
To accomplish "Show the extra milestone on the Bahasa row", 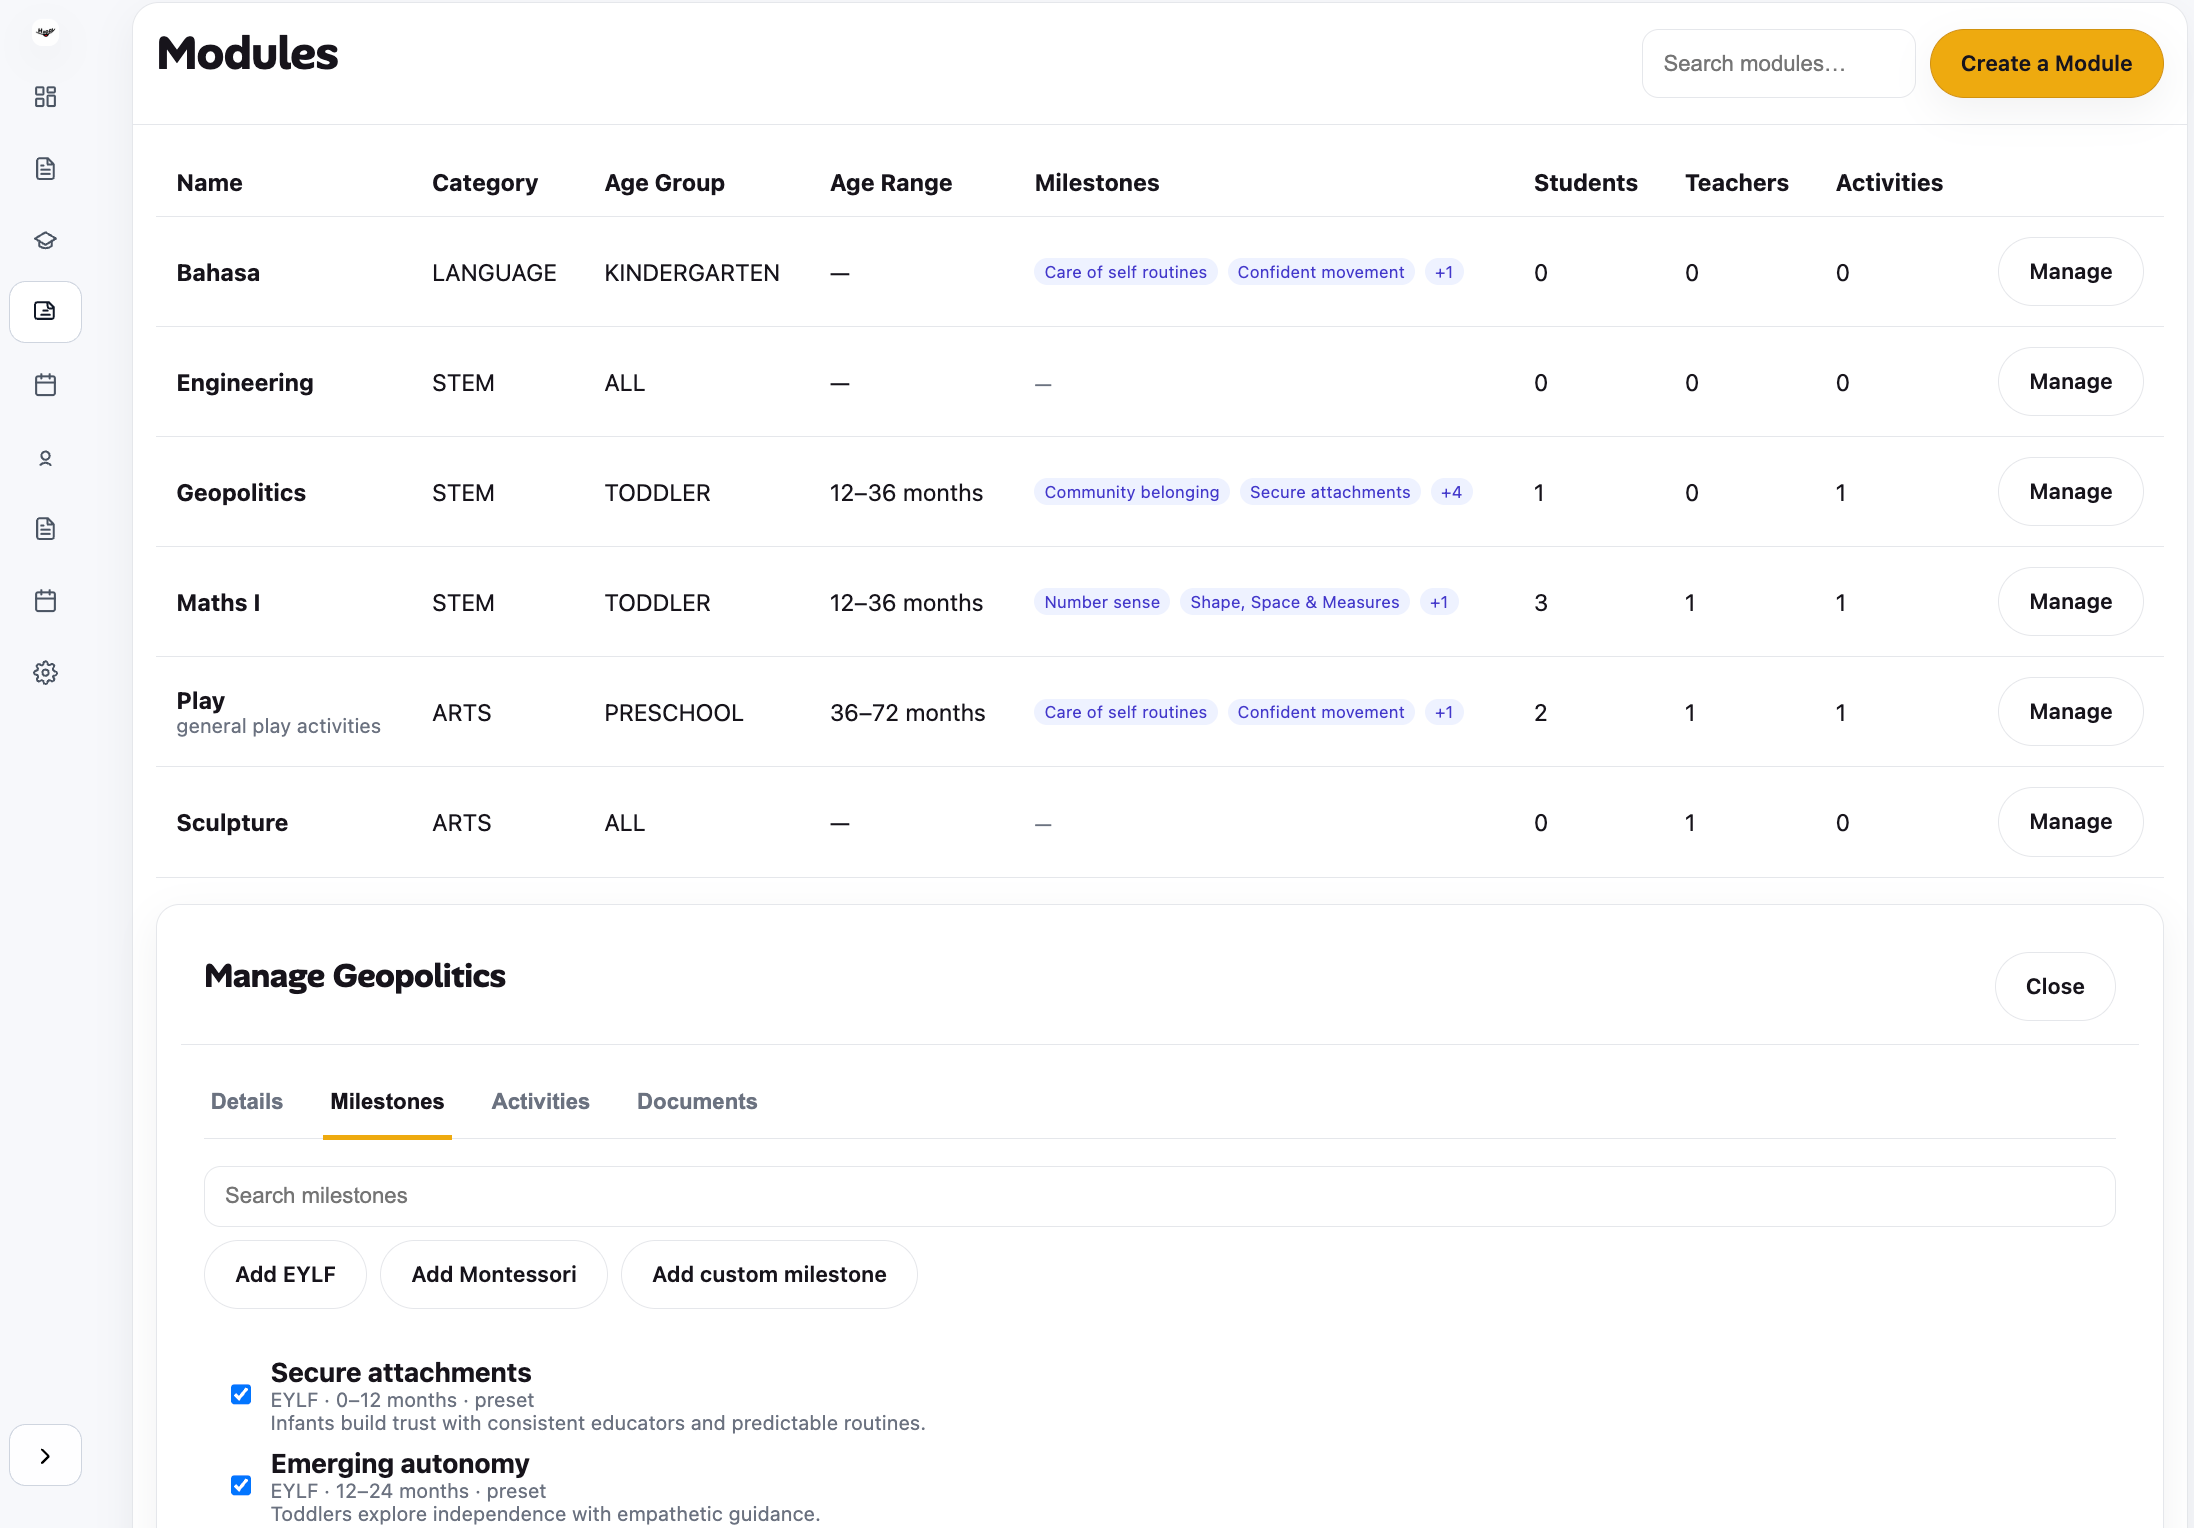I will pyautogui.click(x=1444, y=271).
